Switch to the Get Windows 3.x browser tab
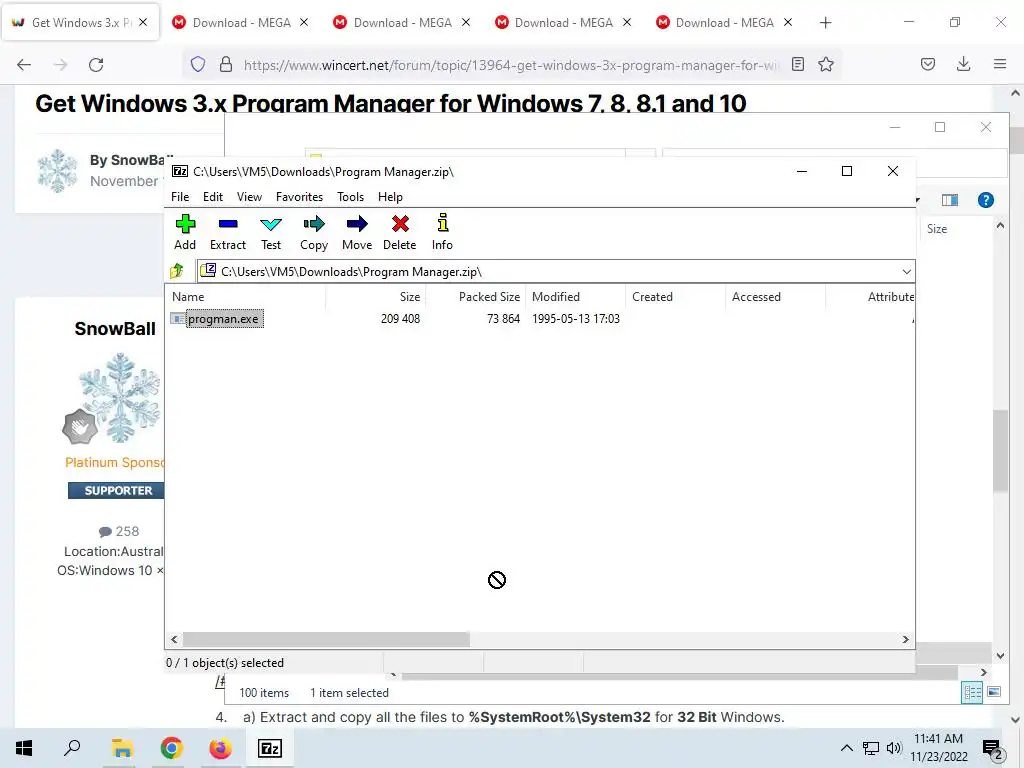This screenshot has width=1024, height=768. pyautogui.click(x=80, y=23)
